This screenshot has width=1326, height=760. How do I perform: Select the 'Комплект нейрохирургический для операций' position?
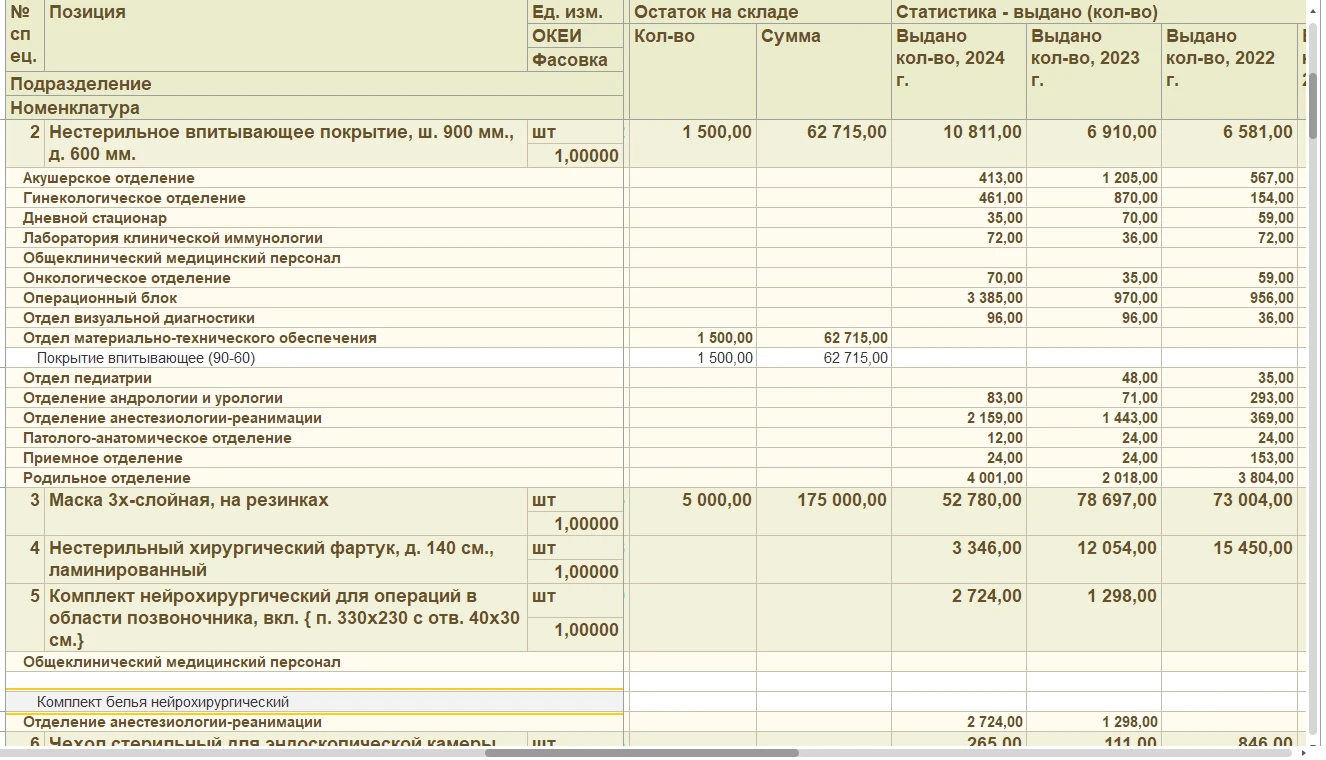286,618
